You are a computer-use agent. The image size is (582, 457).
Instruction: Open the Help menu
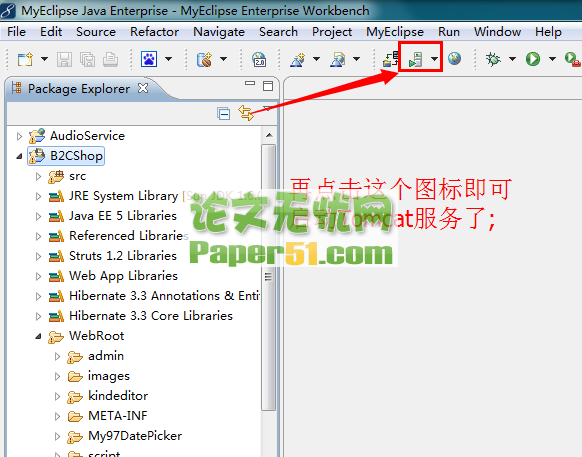pos(548,32)
